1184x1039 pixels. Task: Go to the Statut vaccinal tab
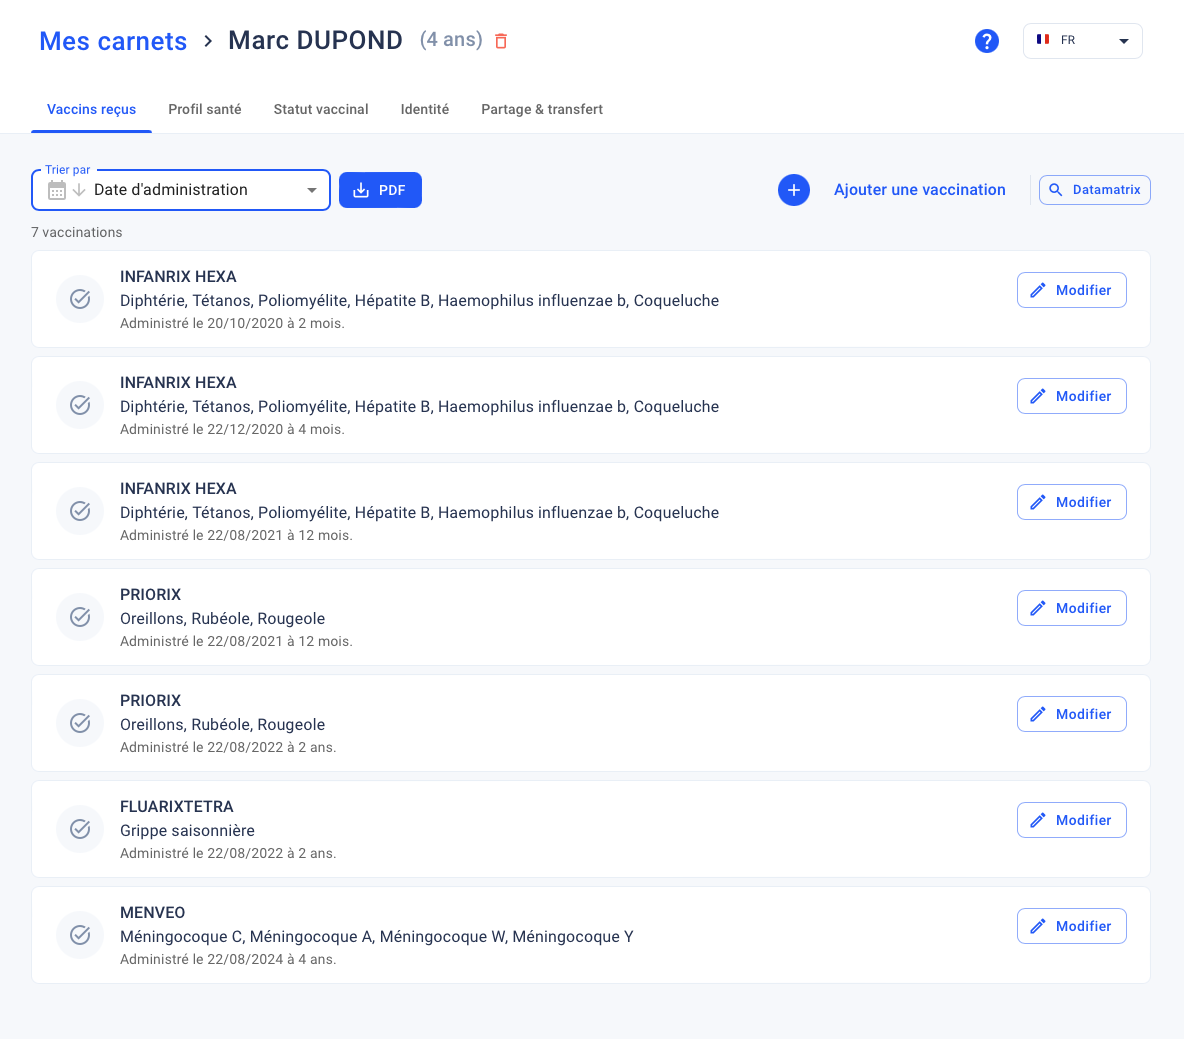click(x=321, y=109)
